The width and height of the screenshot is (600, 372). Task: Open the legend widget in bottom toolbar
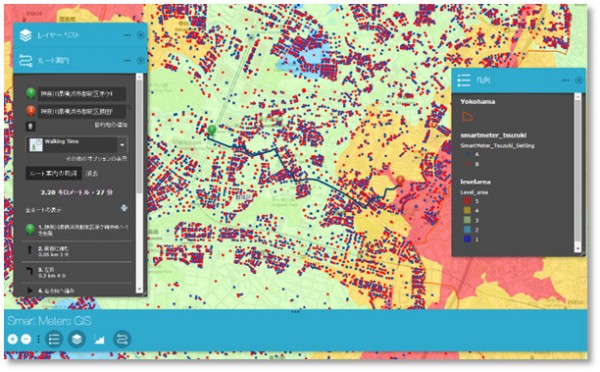coord(54,339)
